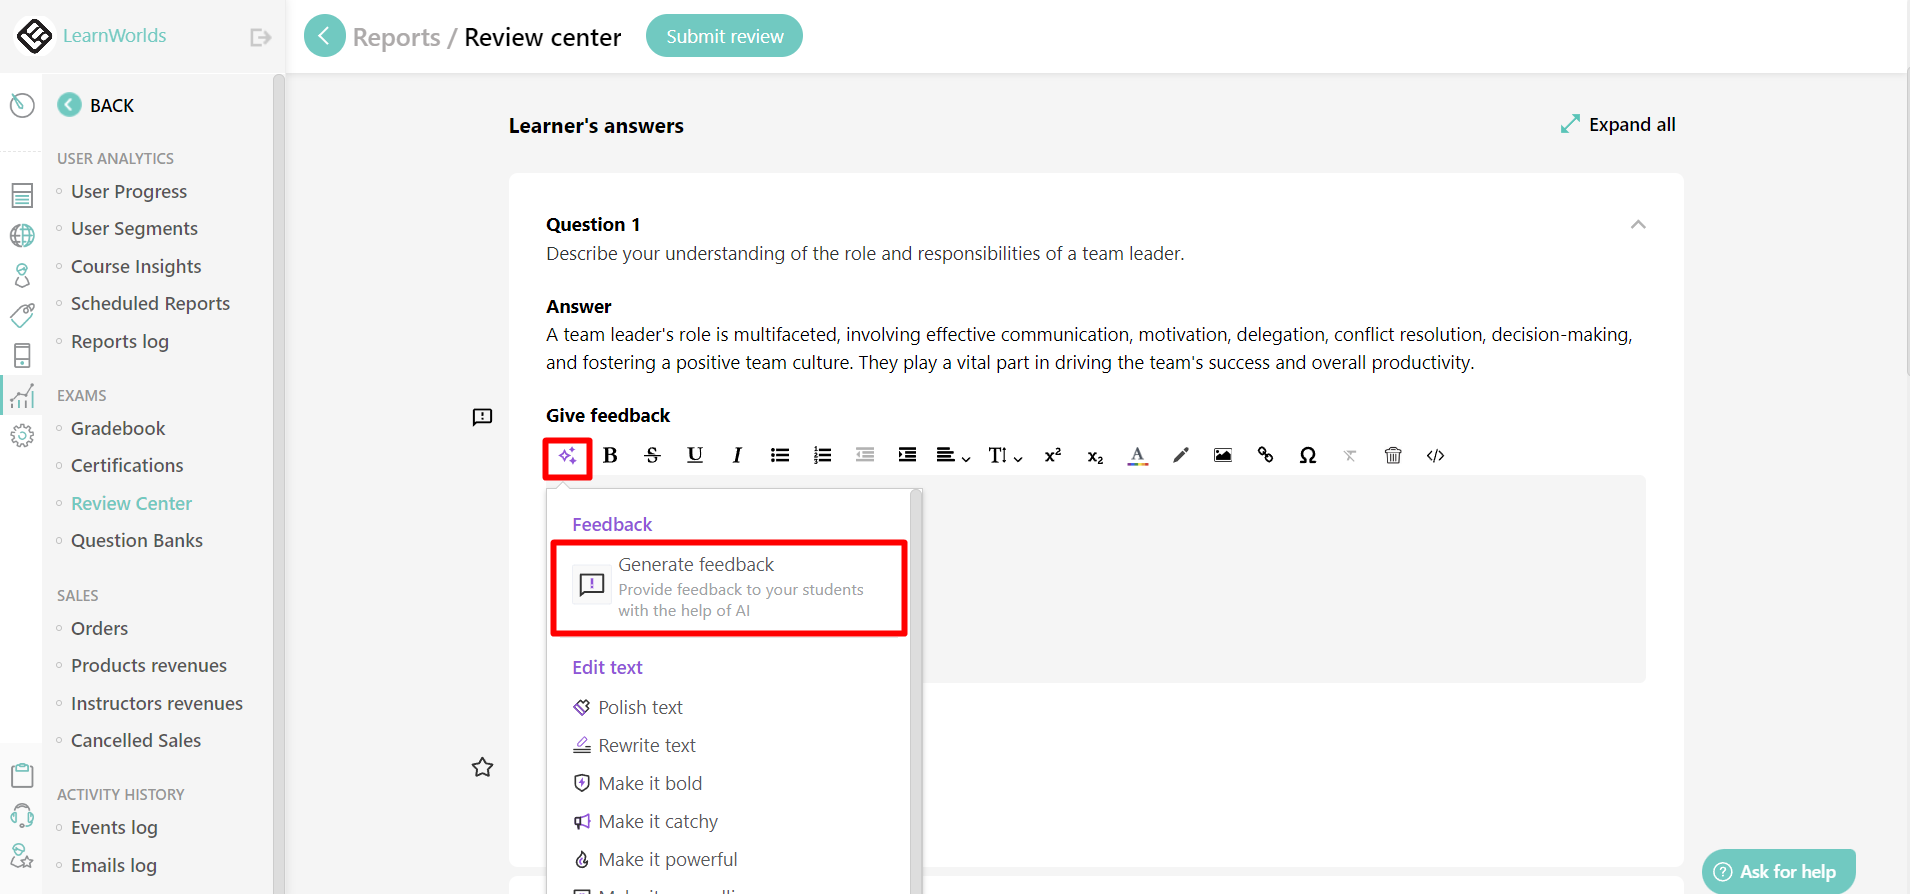
Task: Insert an image into feedback
Action: point(1222,456)
